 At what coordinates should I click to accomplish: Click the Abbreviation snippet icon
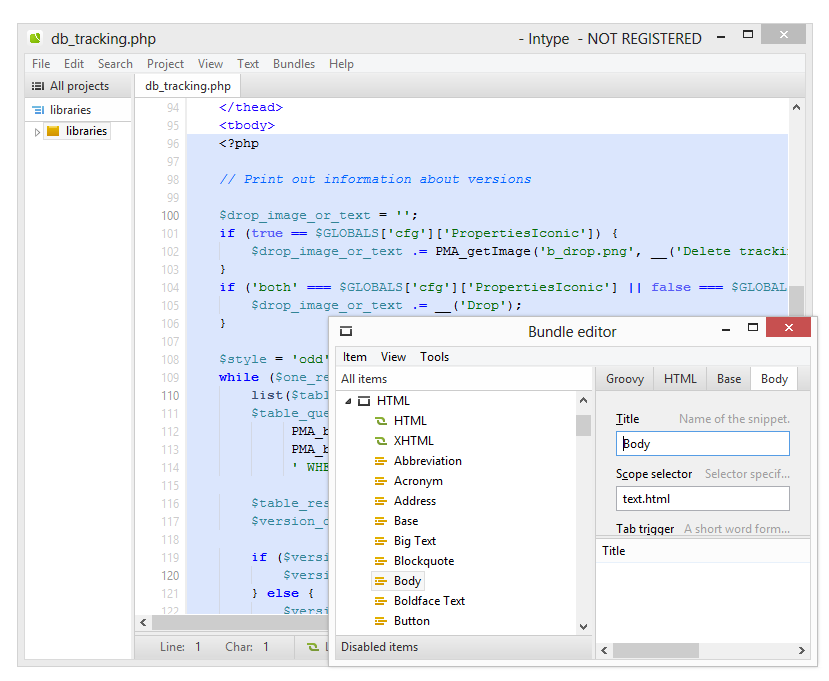(380, 461)
